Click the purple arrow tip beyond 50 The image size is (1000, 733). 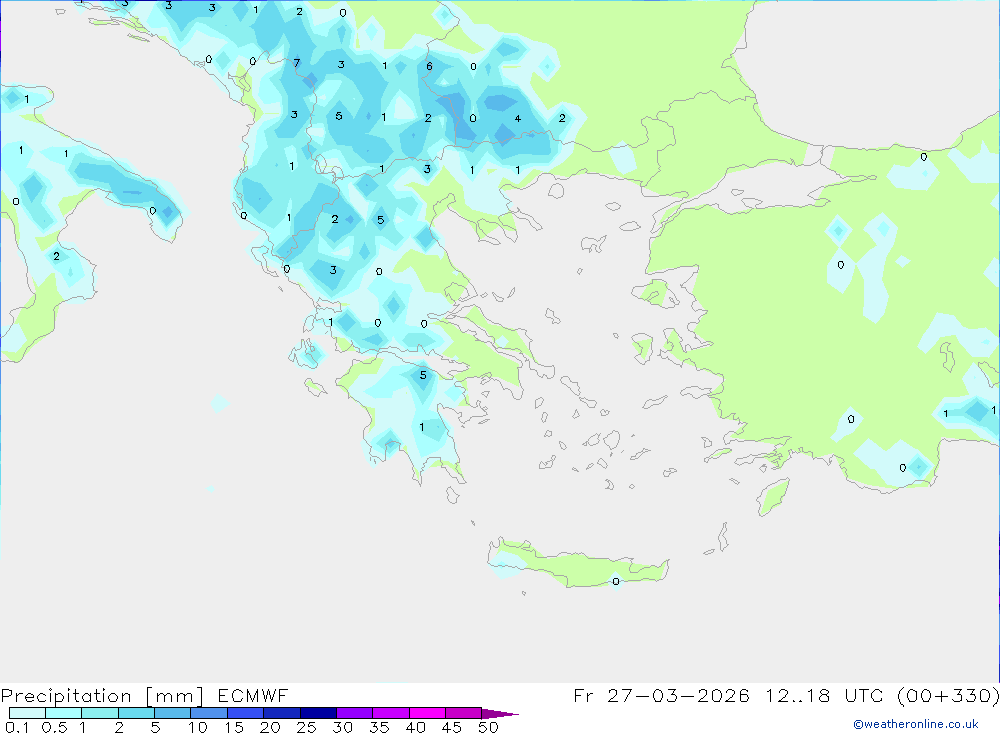(x=500, y=713)
